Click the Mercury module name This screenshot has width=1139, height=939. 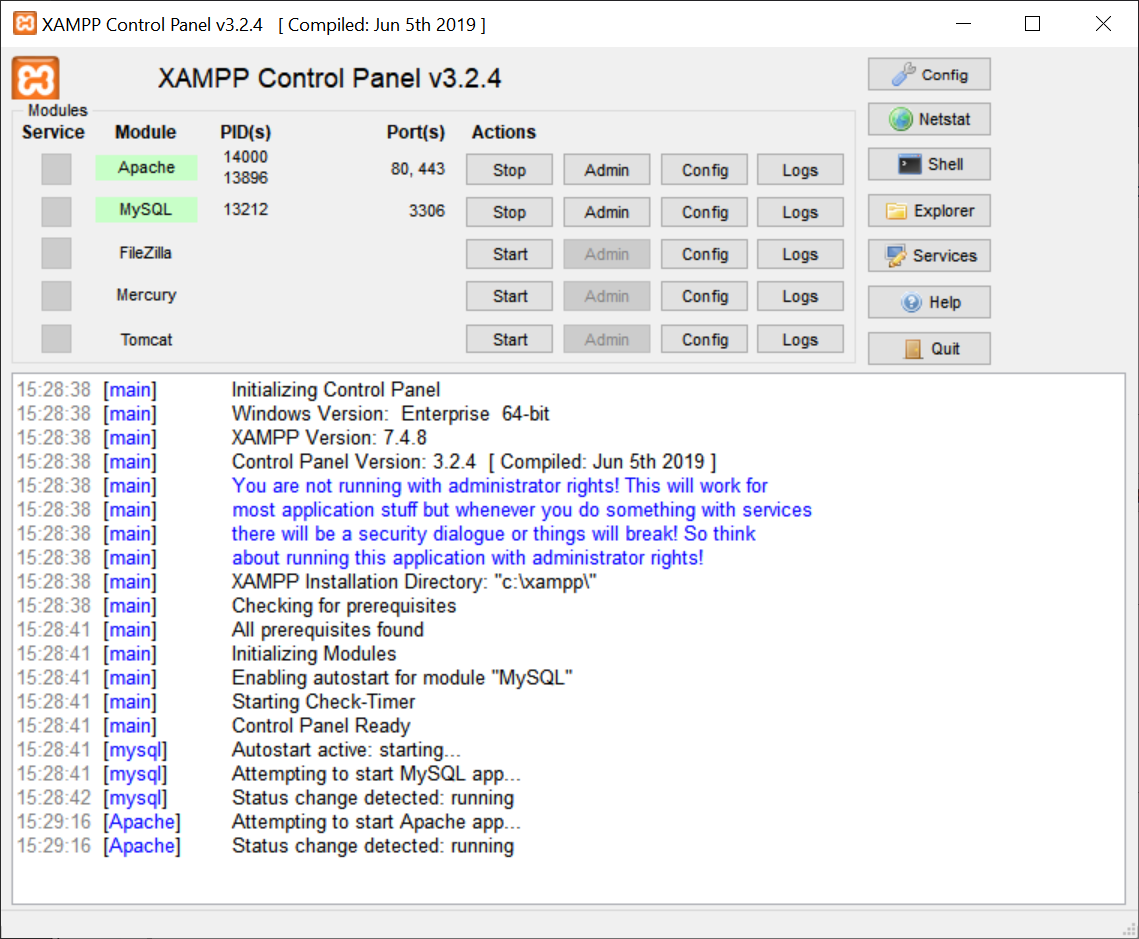click(x=146, y=295)
